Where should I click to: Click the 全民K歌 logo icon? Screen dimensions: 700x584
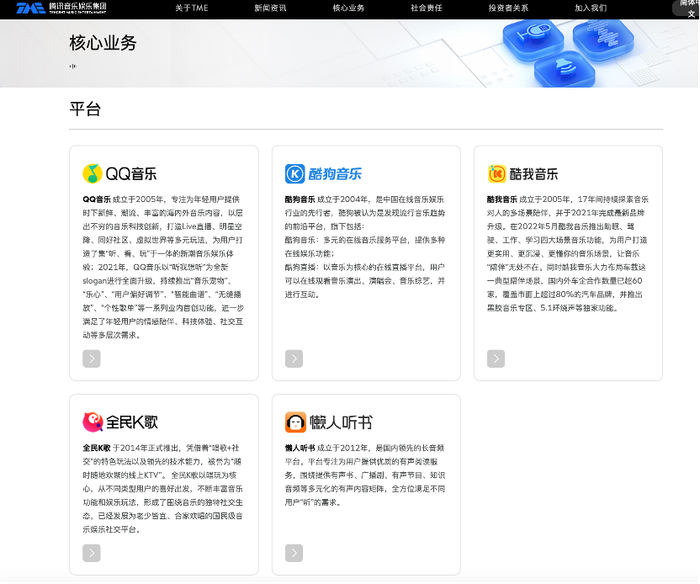(92, 422)
